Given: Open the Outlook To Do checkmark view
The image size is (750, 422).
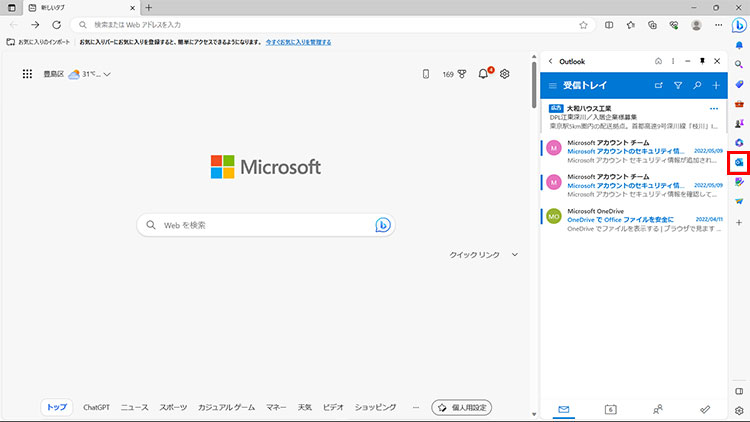Looking at the screenshot, I should tap(705, 409).
